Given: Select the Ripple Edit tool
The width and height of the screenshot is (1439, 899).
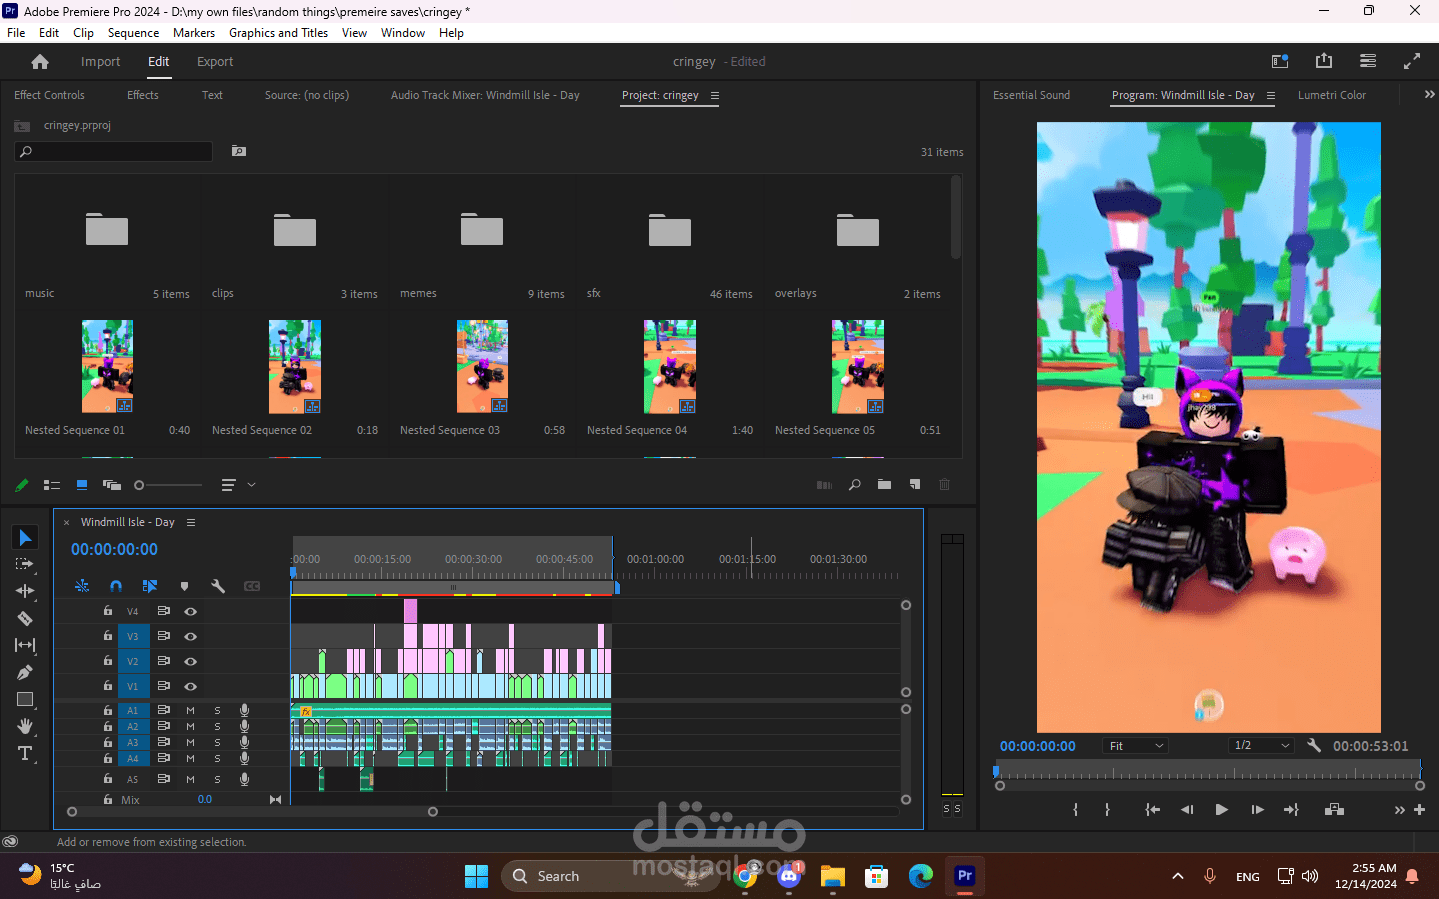Looking at the screenshot, I should coord(25,591).
